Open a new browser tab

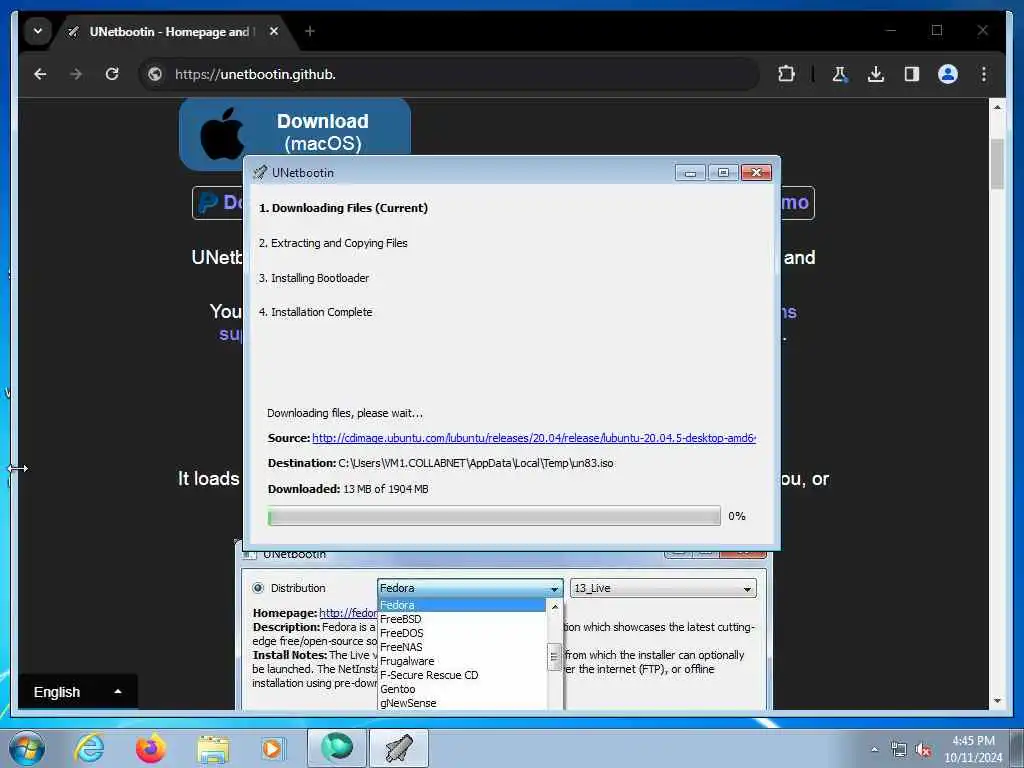click(310, 31)
